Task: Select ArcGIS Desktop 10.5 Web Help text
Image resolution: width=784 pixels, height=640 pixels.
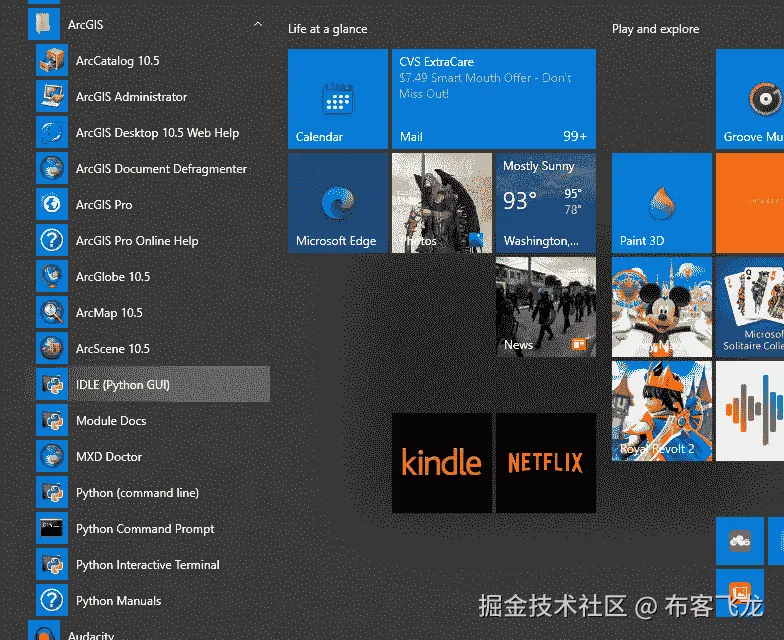Action: pyautogui.click(x=158, y=133)
